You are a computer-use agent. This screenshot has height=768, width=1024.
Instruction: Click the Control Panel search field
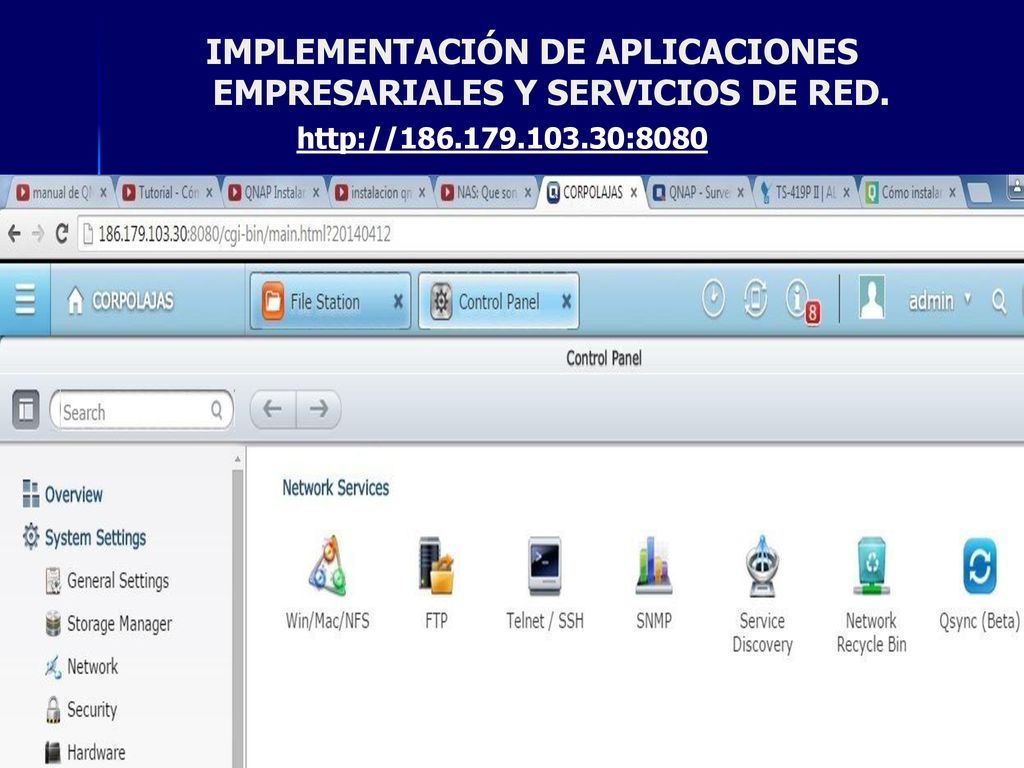tap(141, 410)
